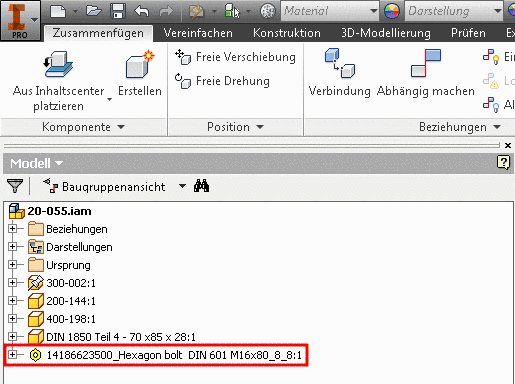Open a file with the folder icon

(94, 11)
